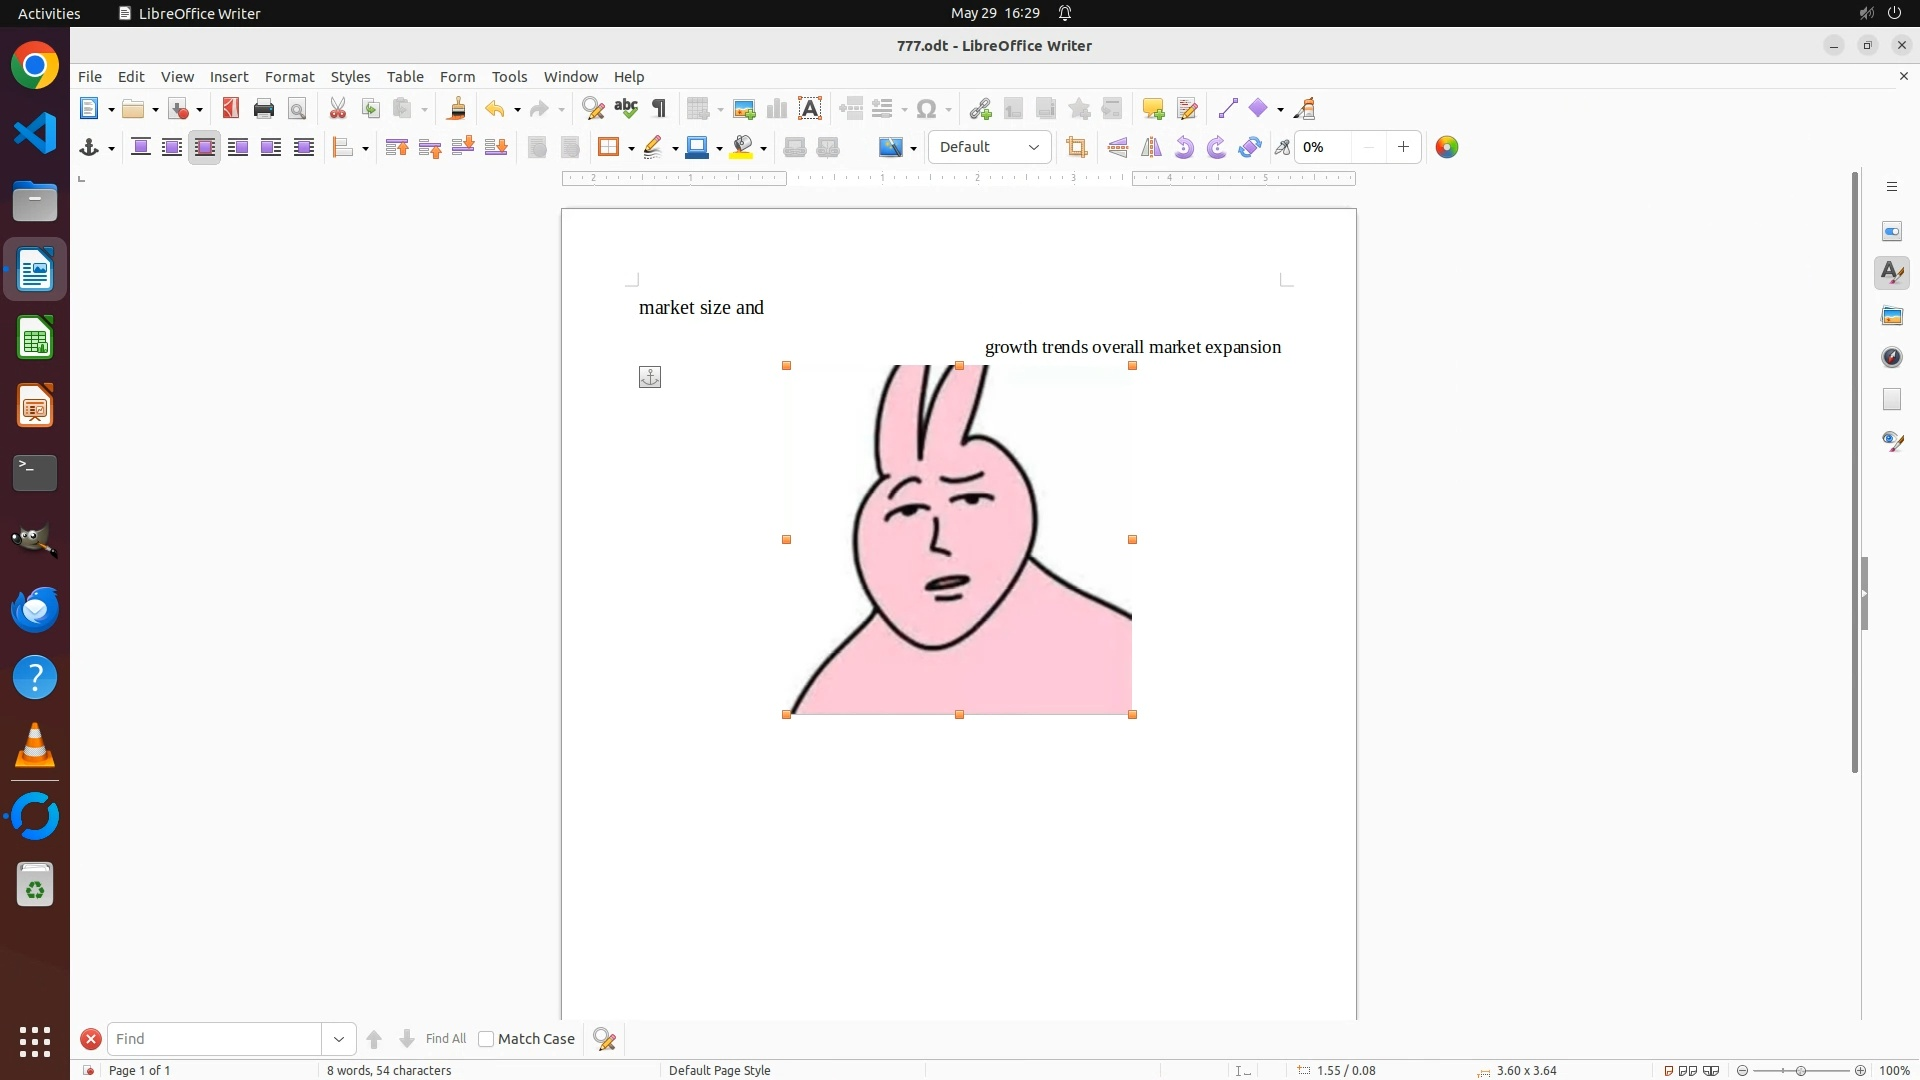
Task: Rotate image 90° right
Action: click(x=1217, y=148)
